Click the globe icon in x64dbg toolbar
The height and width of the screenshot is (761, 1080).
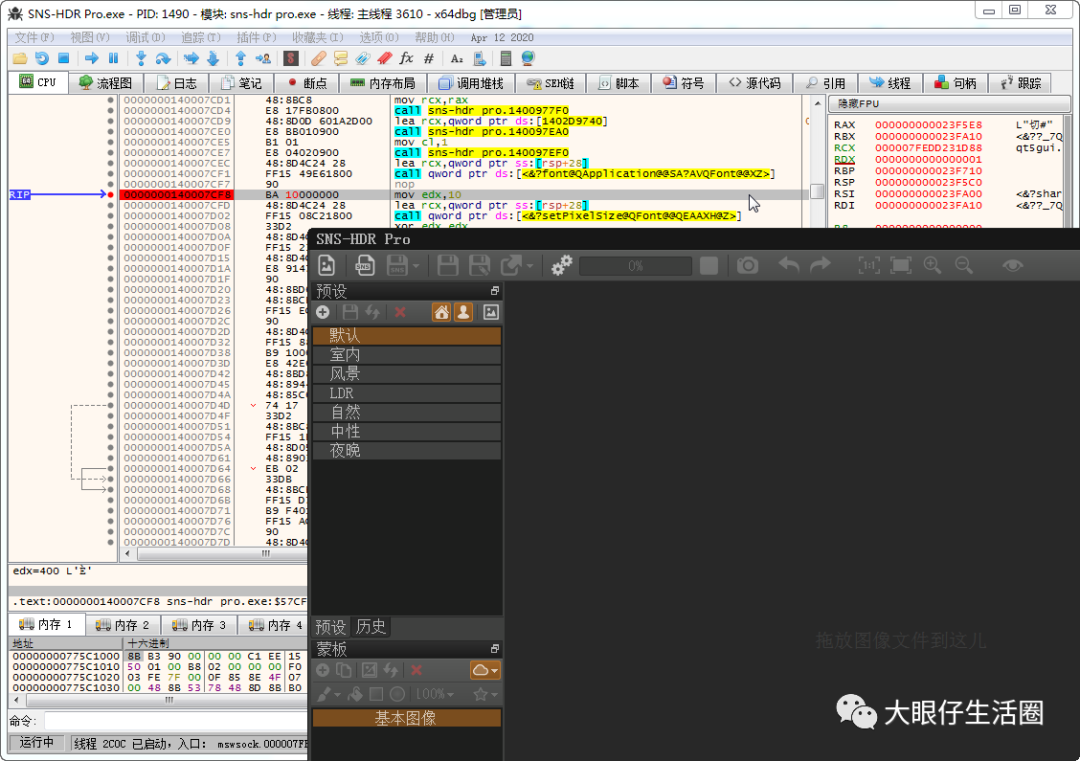(x=528, y=59)
